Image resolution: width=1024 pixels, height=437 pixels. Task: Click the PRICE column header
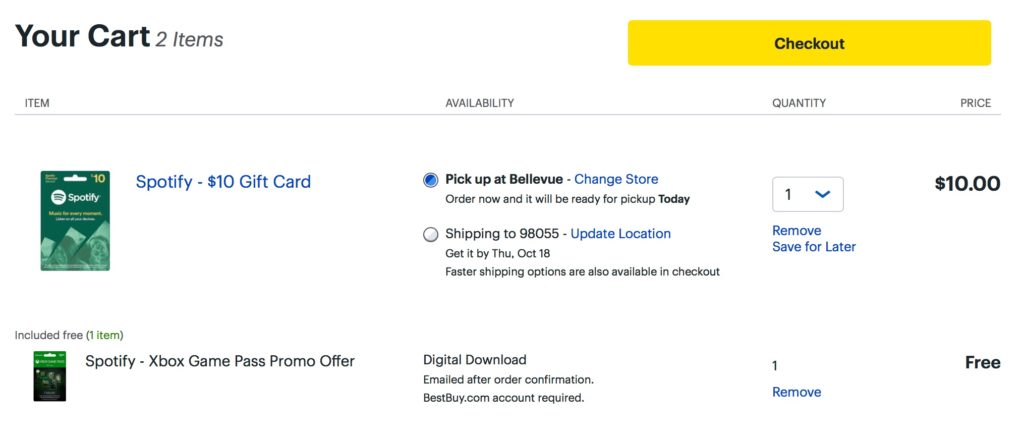point(976,103)
